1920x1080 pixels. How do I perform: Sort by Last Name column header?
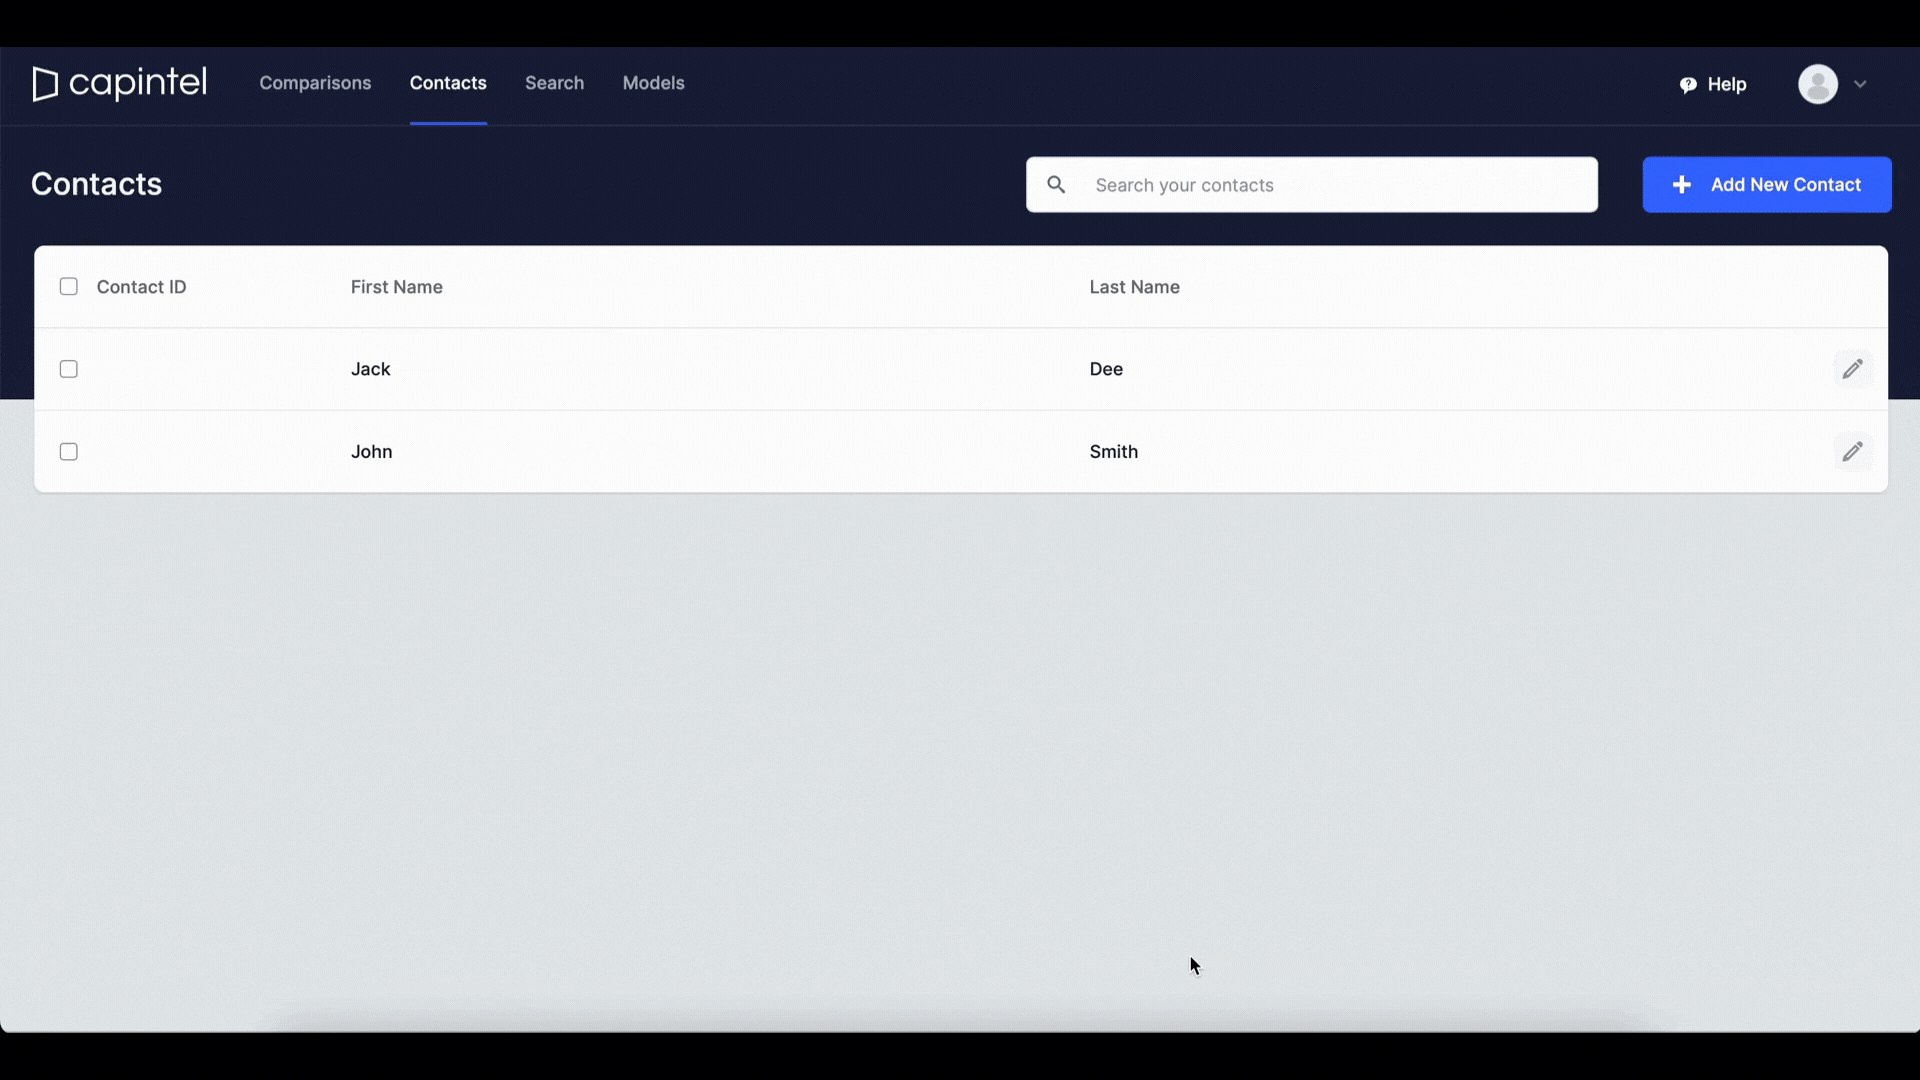pos(1134,287)
